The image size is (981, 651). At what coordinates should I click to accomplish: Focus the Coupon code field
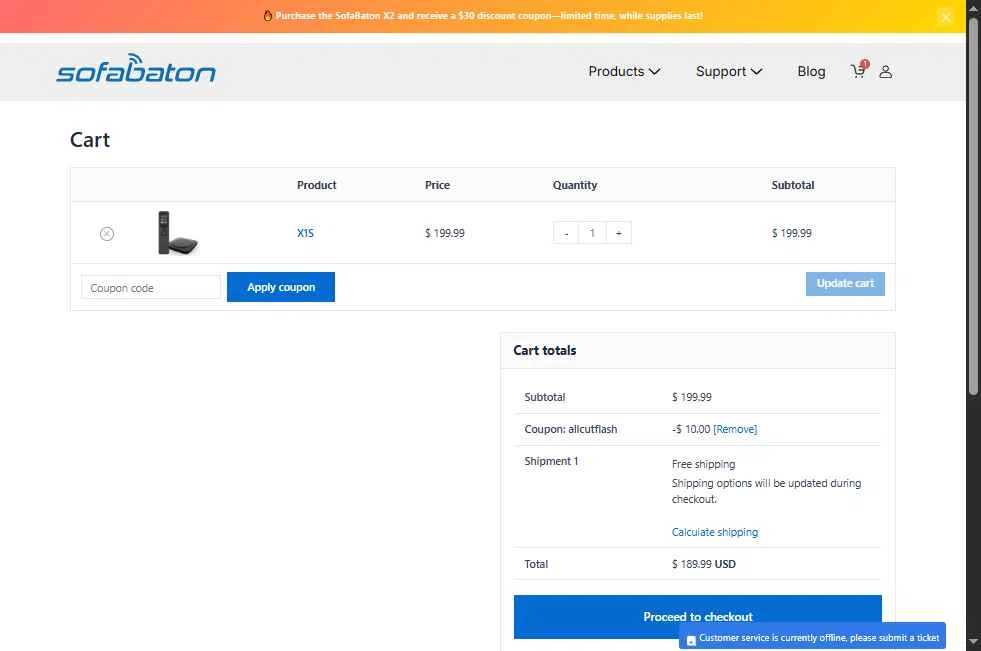pos(151,288)
